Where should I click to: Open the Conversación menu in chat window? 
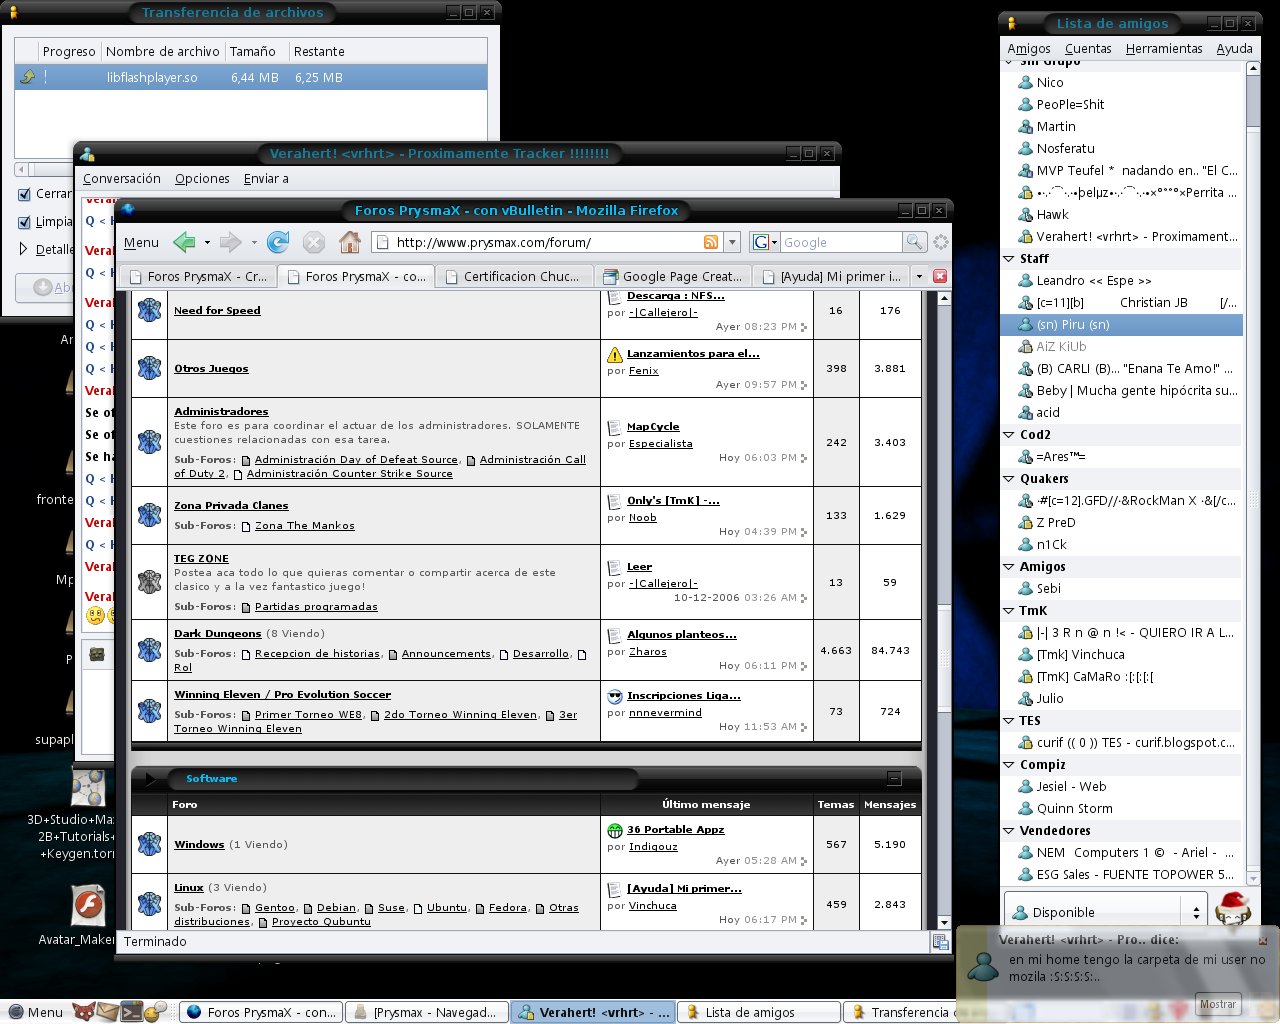click(122, 178)
